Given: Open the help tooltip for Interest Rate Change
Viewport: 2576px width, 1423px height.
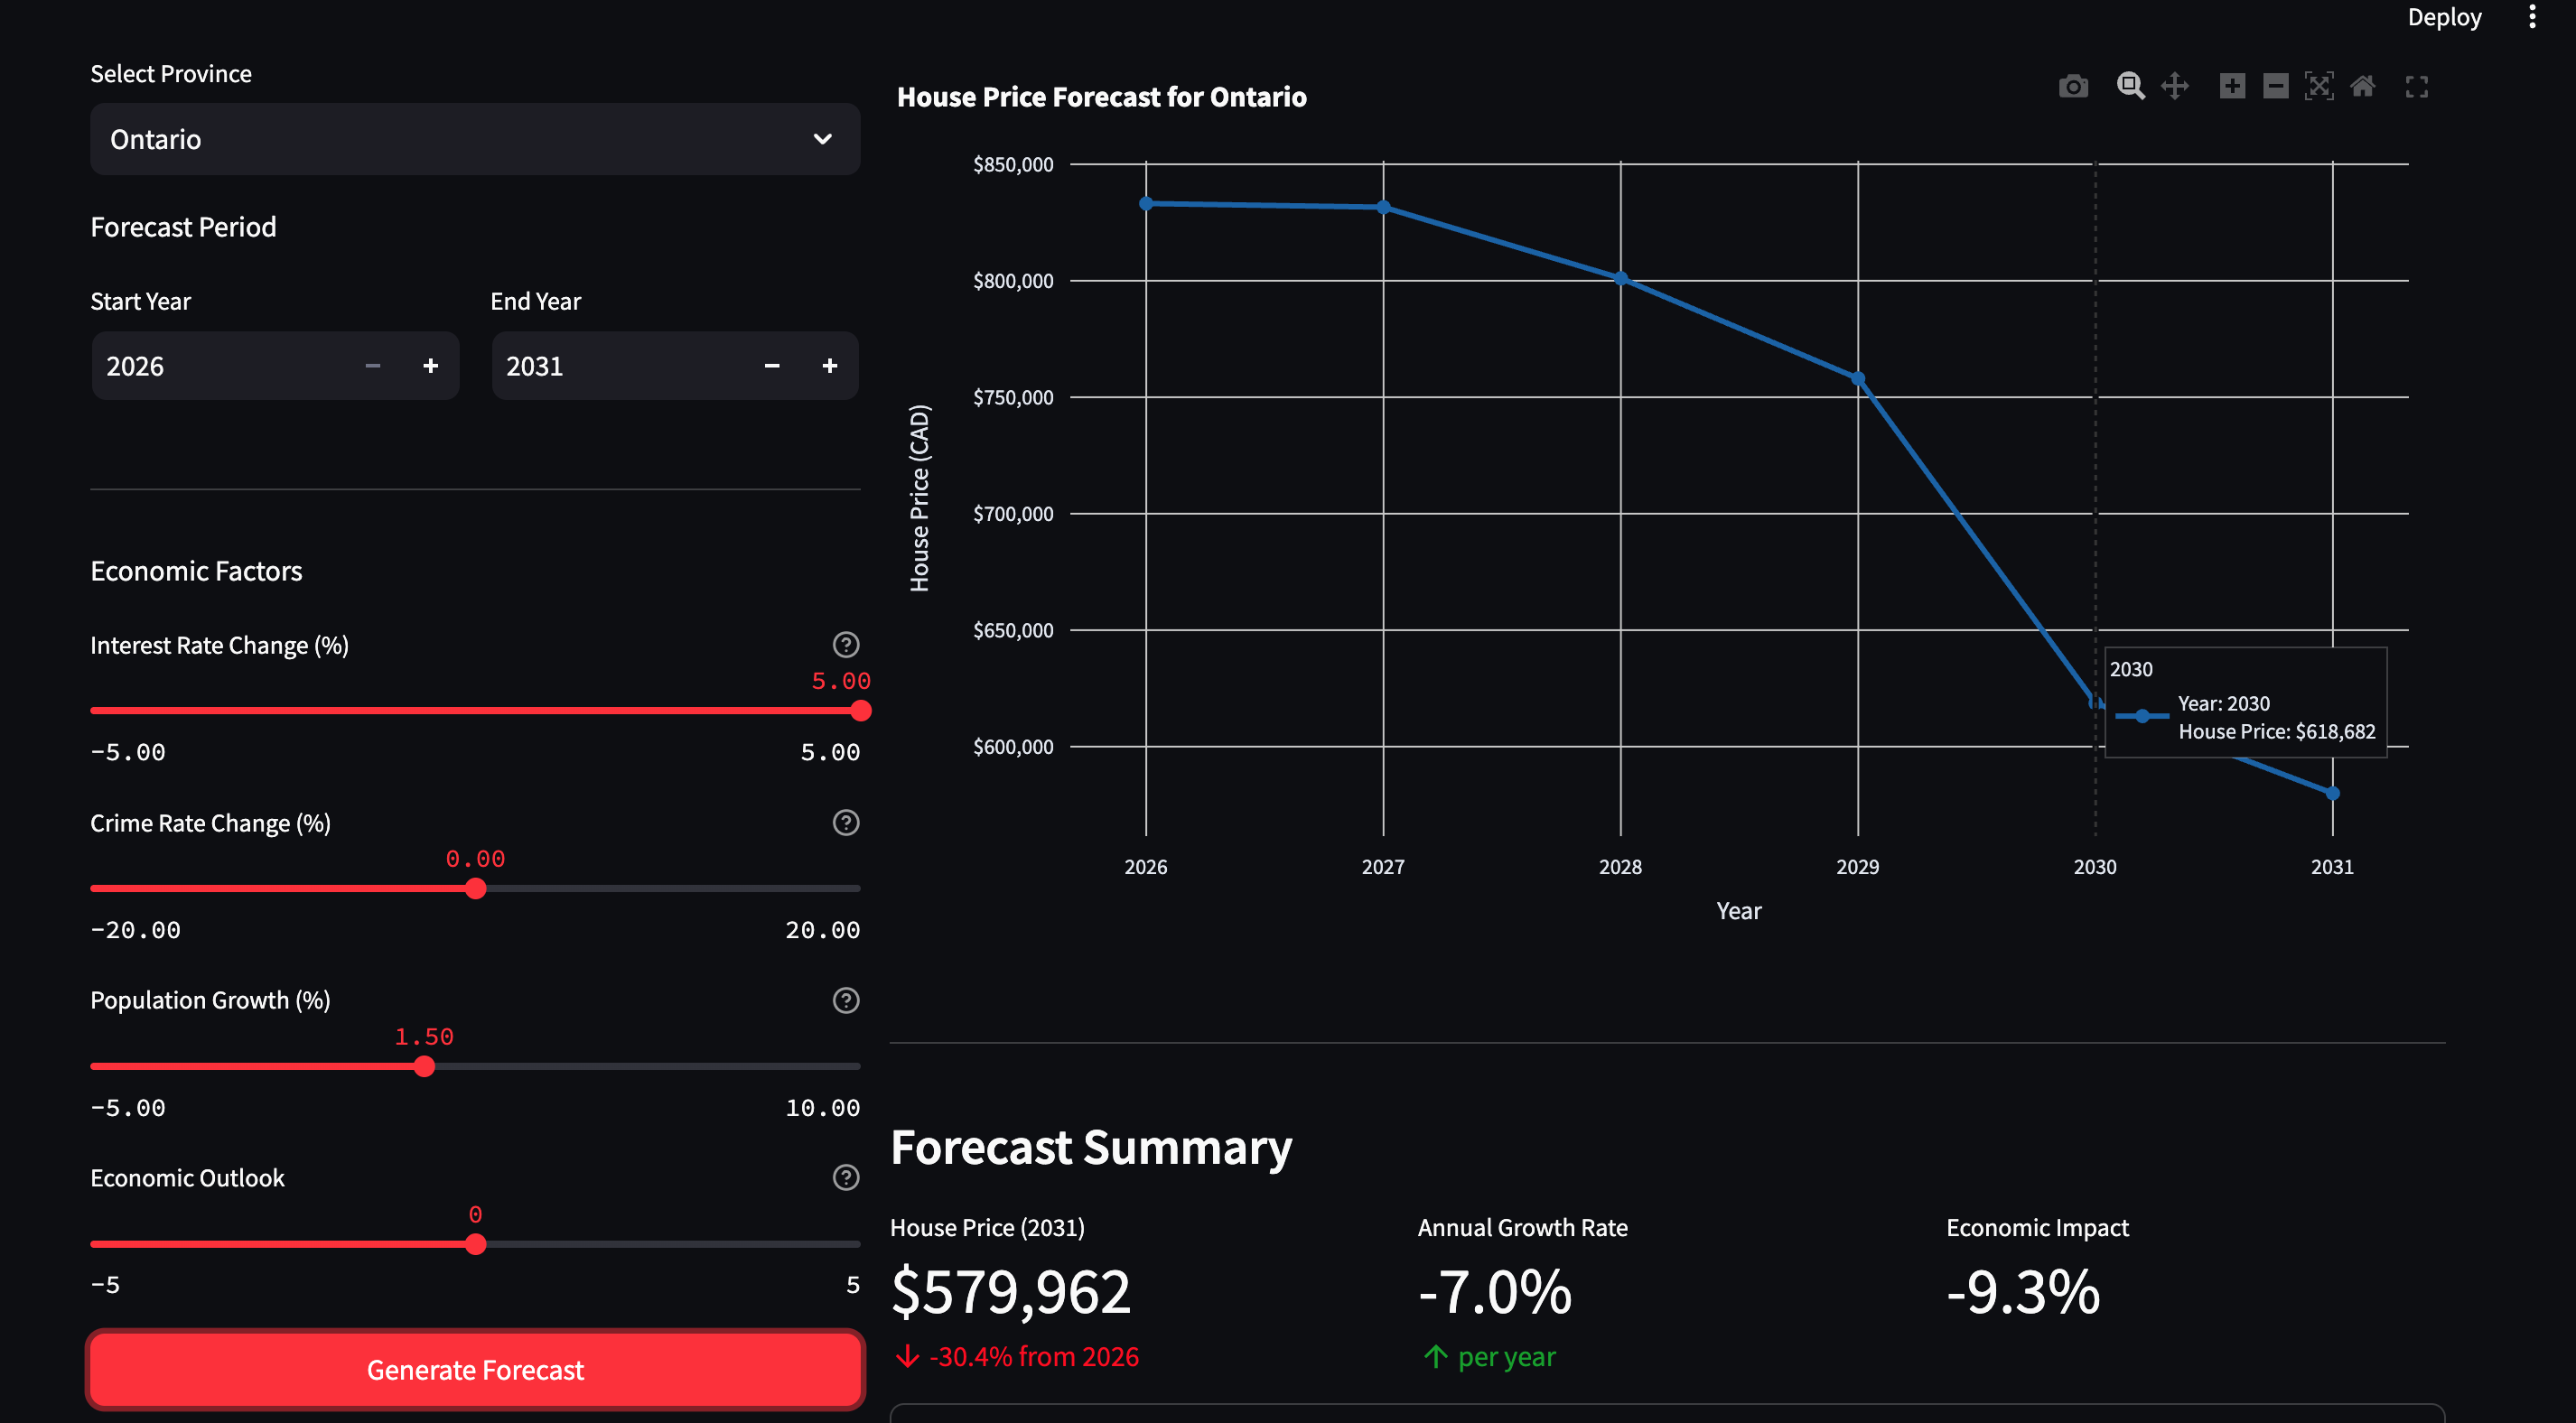Looking at the screenshot, I should pyautogui.click(x=845, y=645).
